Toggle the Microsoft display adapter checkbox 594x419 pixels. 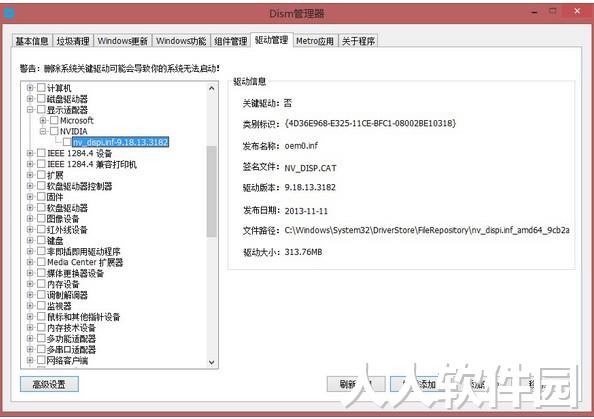(54, 120)
